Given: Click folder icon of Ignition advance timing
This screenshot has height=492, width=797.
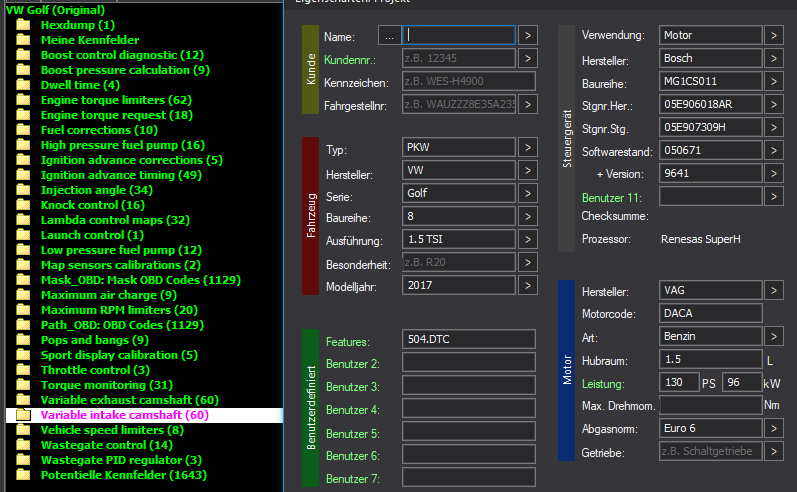Looking at the screenshot, I should [x=23, y=175].
